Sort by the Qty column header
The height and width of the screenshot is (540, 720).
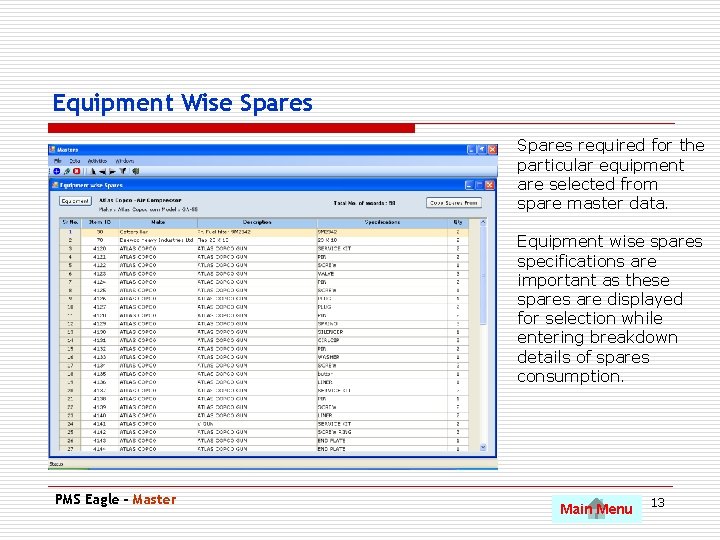click(458, 222)
